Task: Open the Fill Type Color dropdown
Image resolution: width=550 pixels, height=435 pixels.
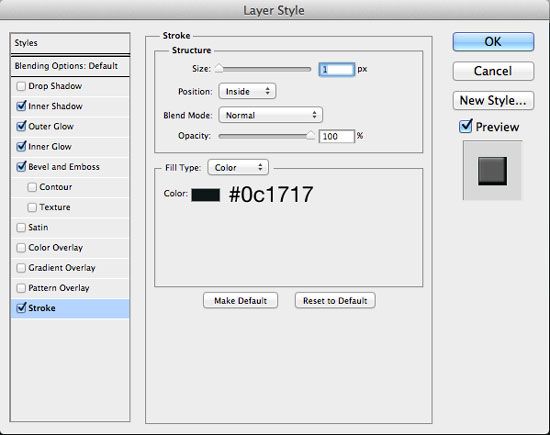Action: 238,167
